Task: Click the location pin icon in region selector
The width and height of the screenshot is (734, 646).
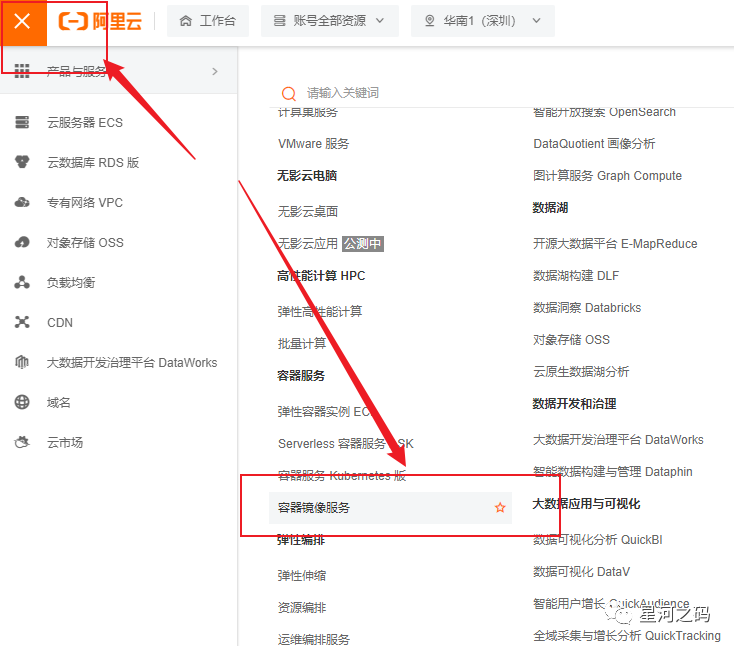Action: tap(429, 21)
